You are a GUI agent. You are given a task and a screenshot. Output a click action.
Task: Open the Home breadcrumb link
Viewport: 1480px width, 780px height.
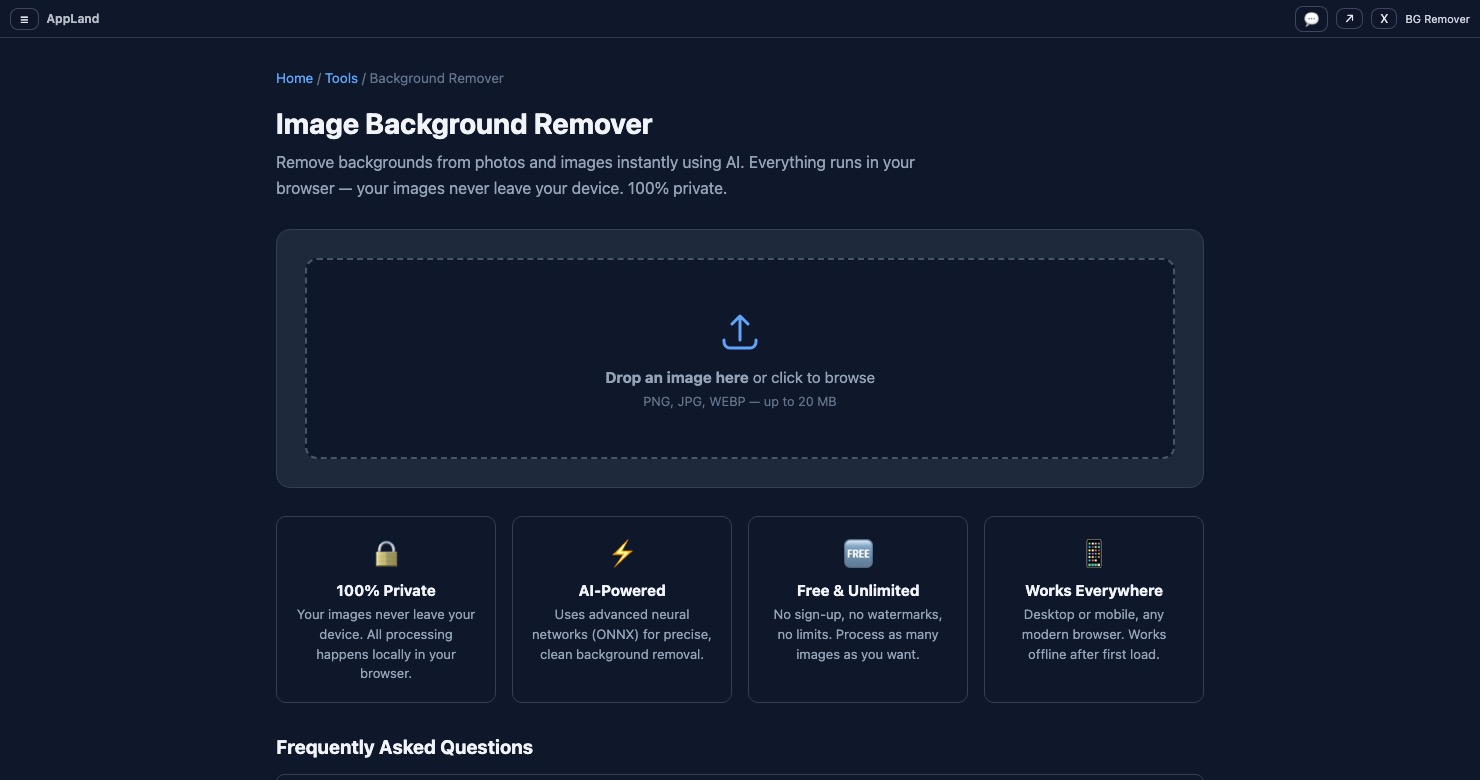(x=294, y=78)
